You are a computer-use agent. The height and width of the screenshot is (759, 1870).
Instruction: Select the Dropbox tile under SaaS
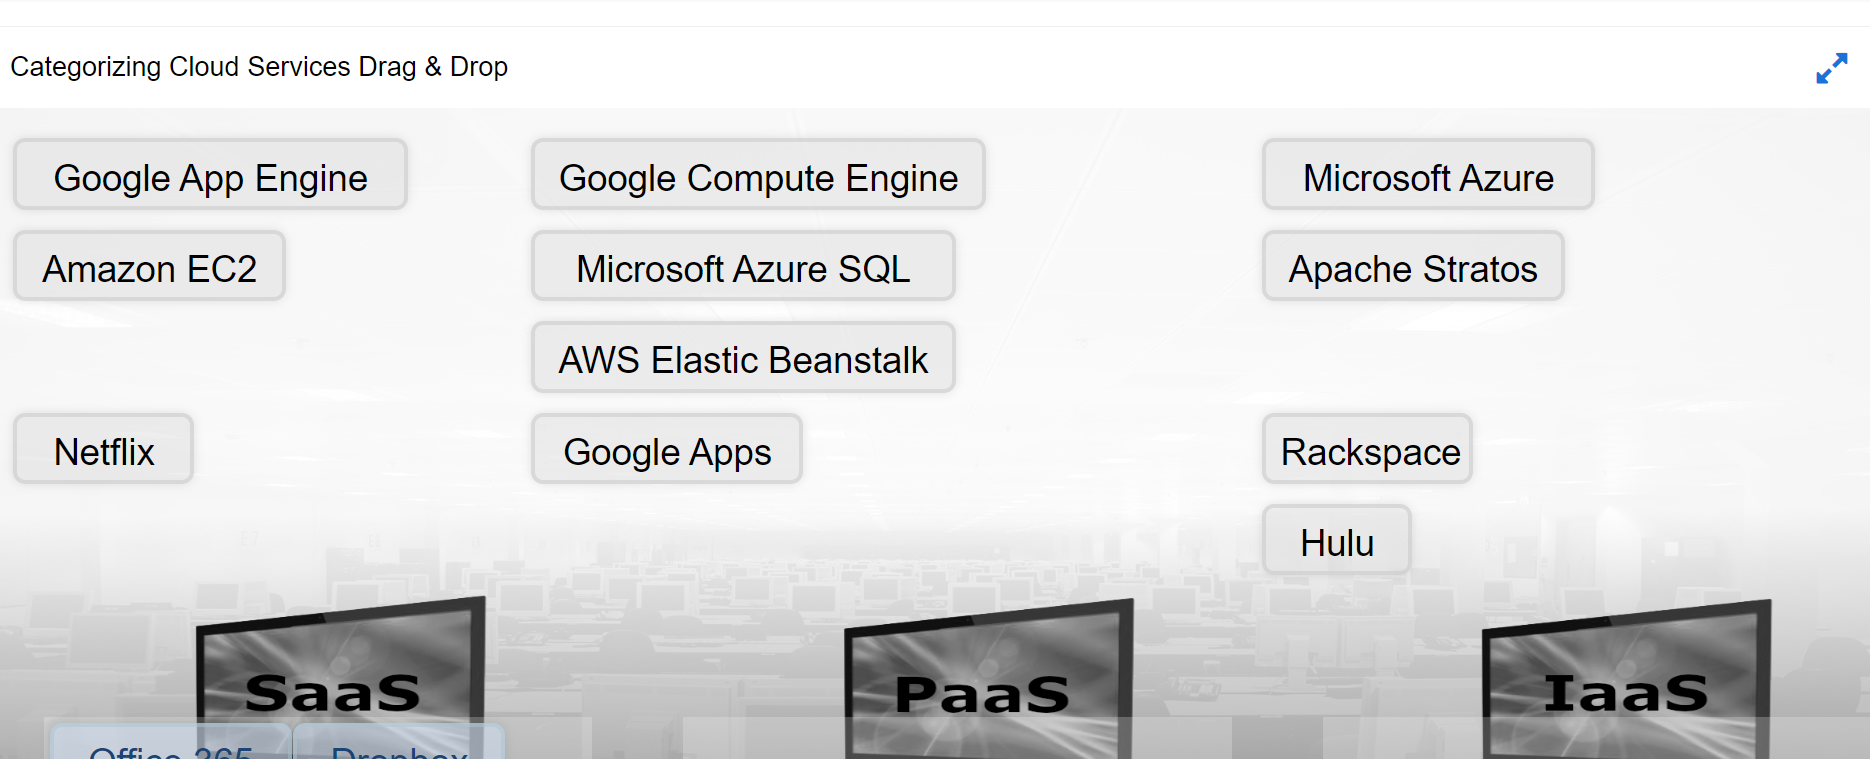pyautogui.click(x=397, y=752)
